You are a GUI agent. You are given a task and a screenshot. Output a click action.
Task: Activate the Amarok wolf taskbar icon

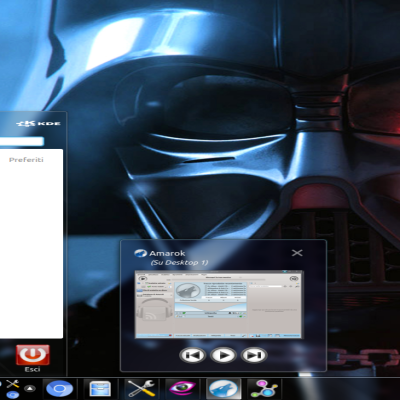pyautogui.click(x=223, y=389)
